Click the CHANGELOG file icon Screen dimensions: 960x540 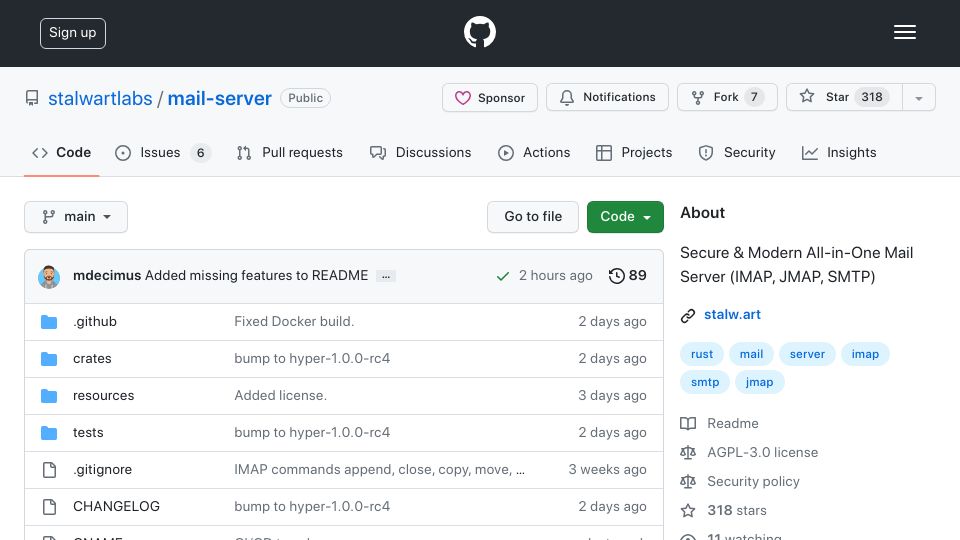pos(49,507)
